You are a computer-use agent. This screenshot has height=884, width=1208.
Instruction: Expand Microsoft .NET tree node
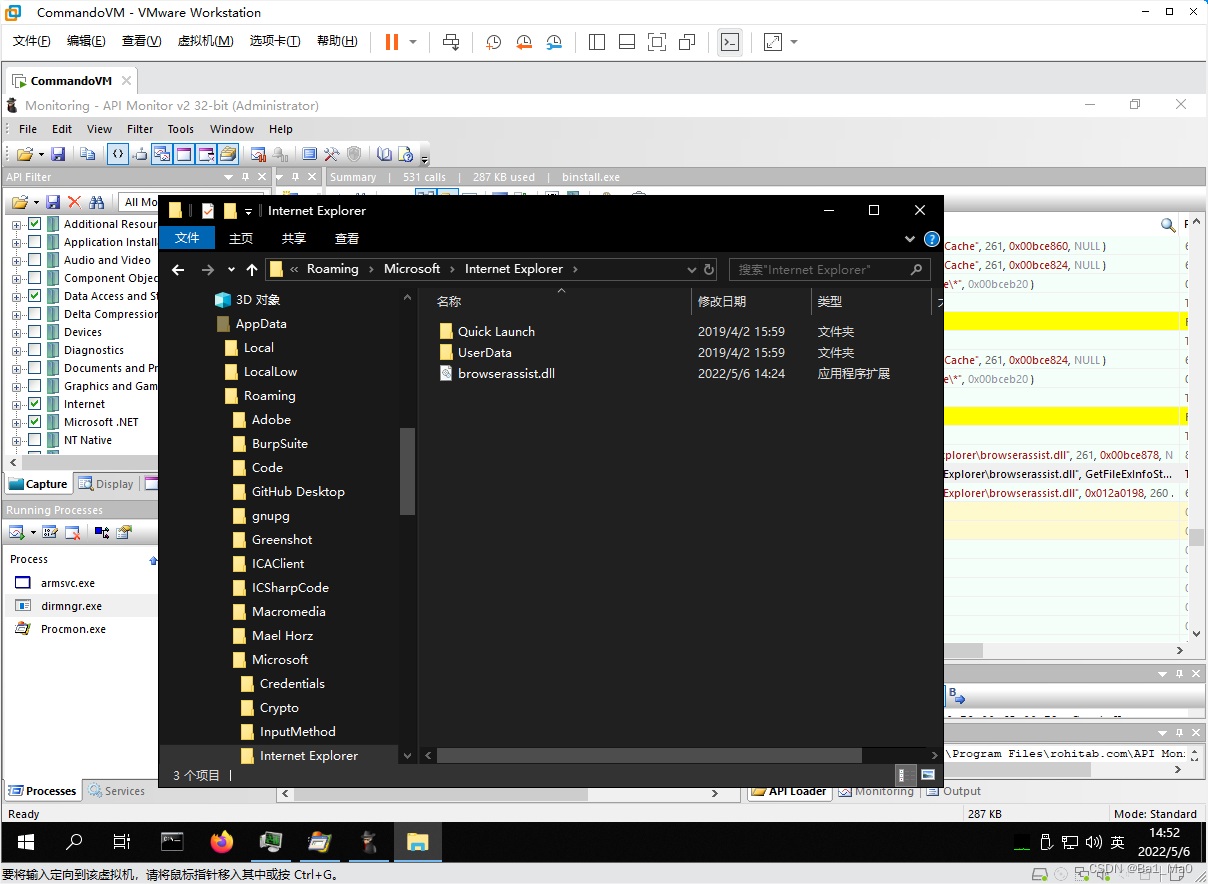(x=16, y=422)
